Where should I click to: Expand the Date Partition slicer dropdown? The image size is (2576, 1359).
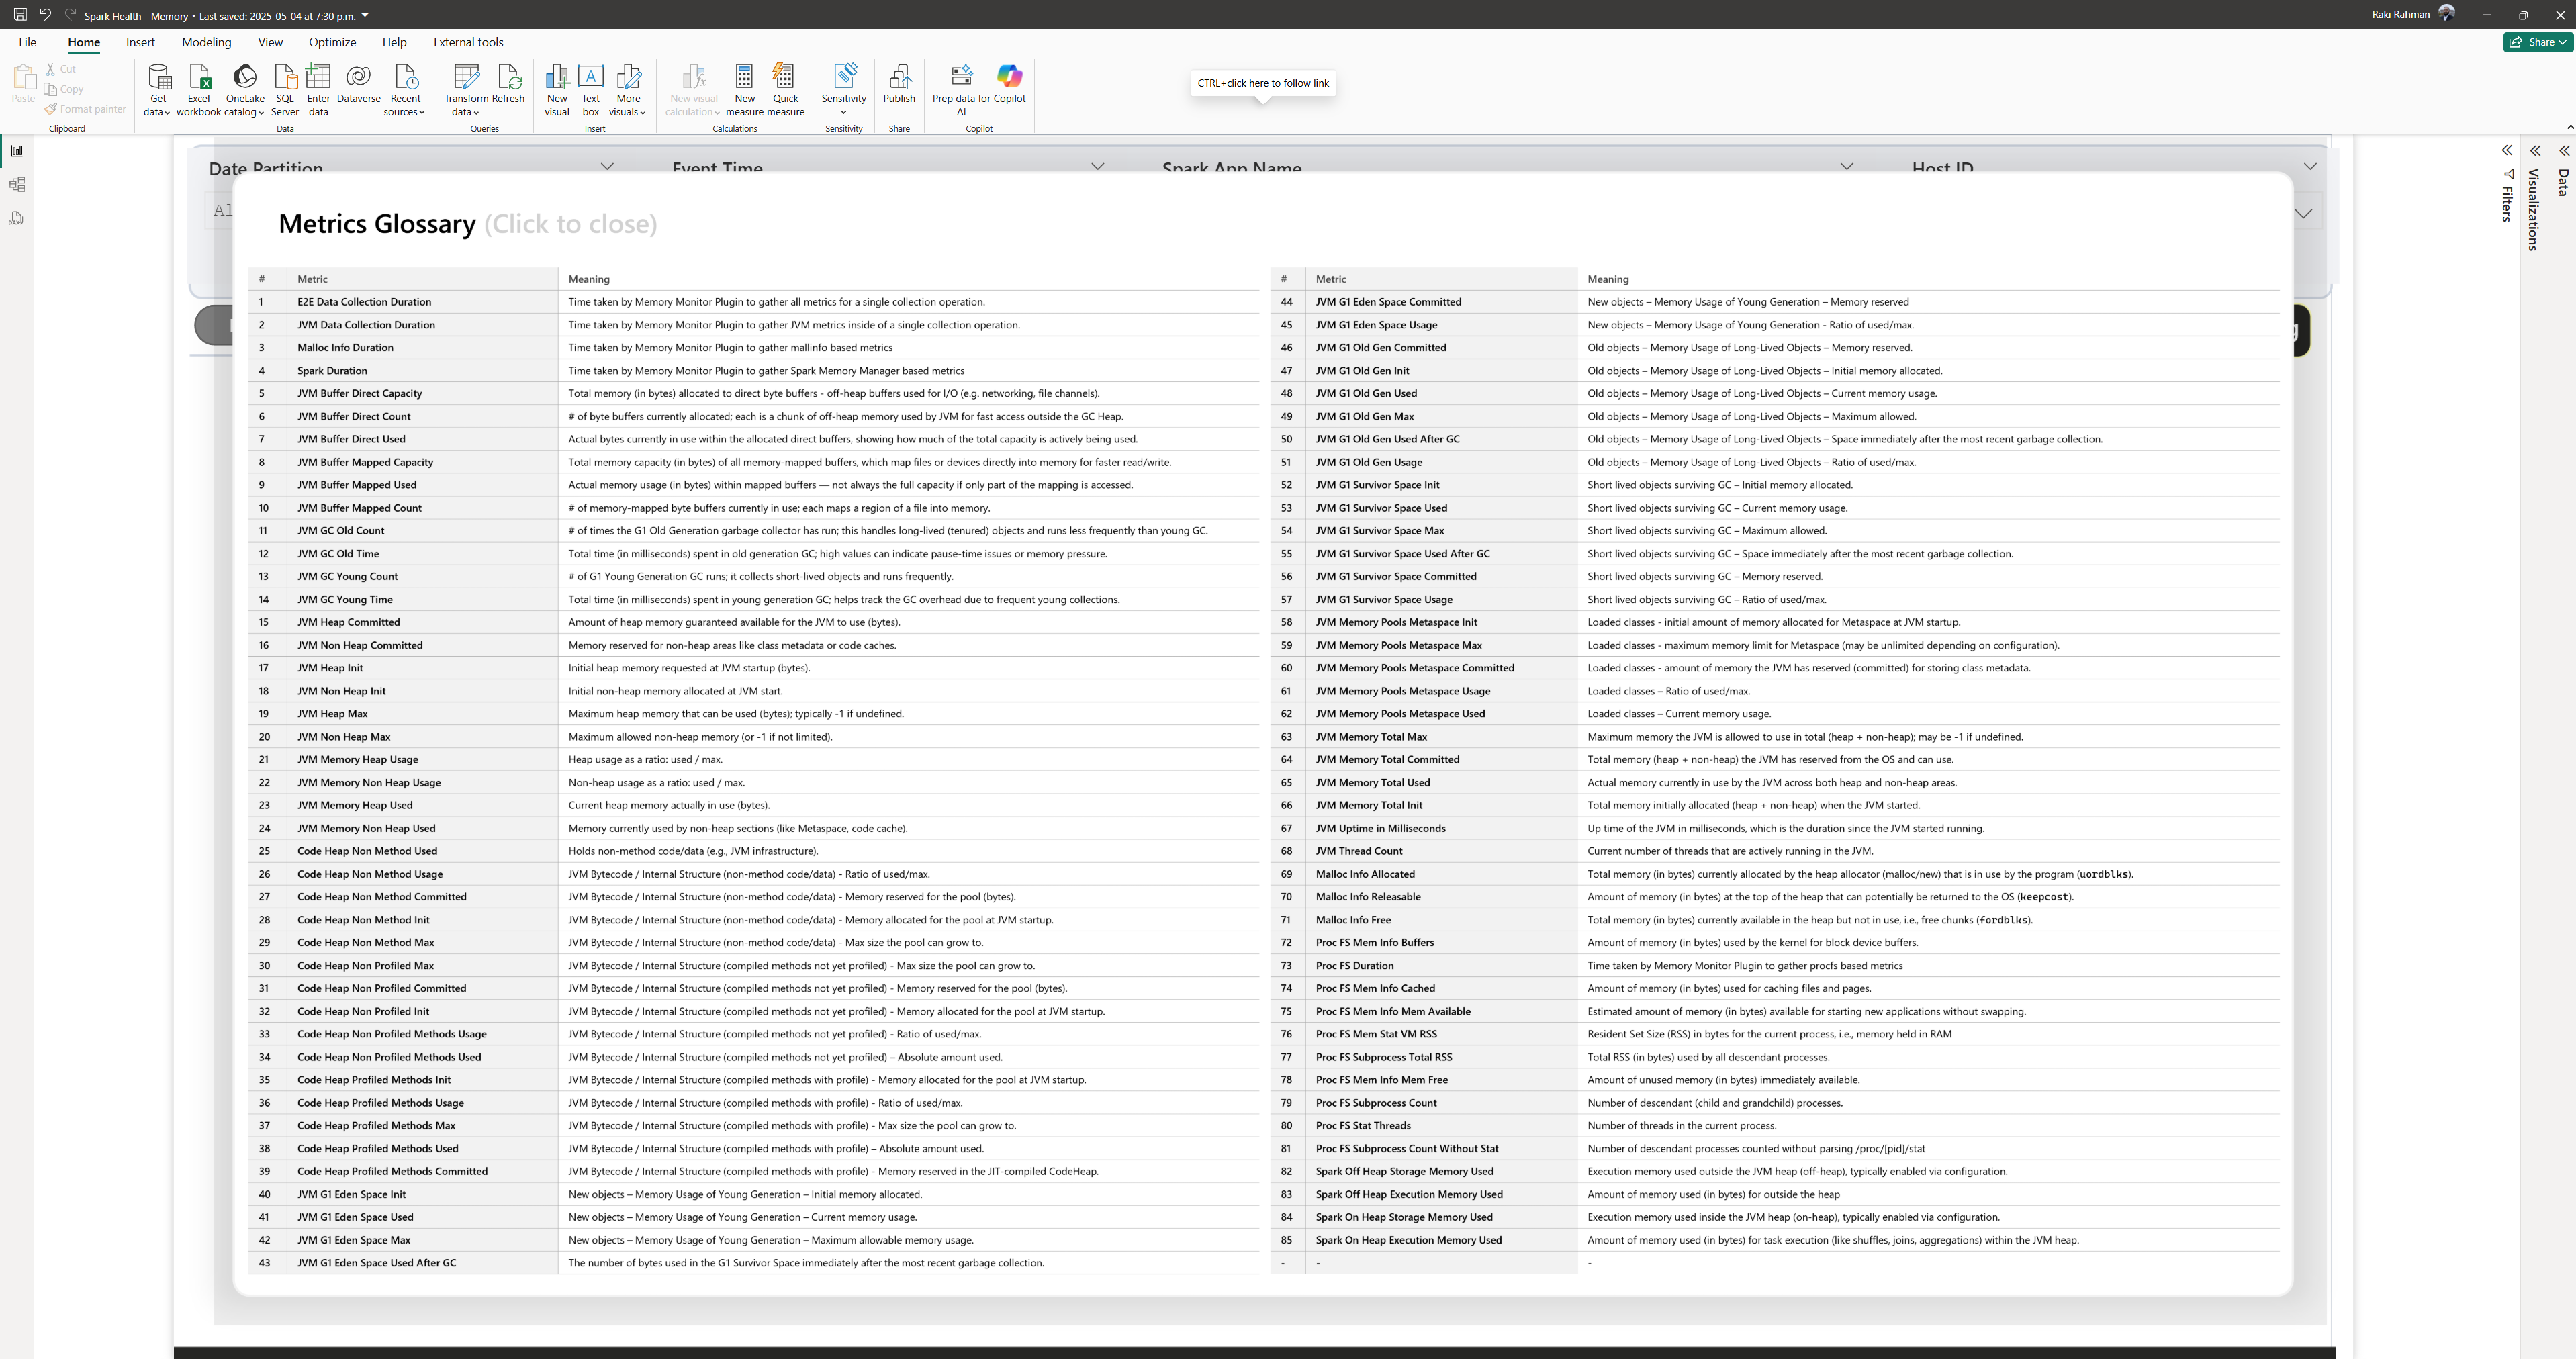coord(607,167)
